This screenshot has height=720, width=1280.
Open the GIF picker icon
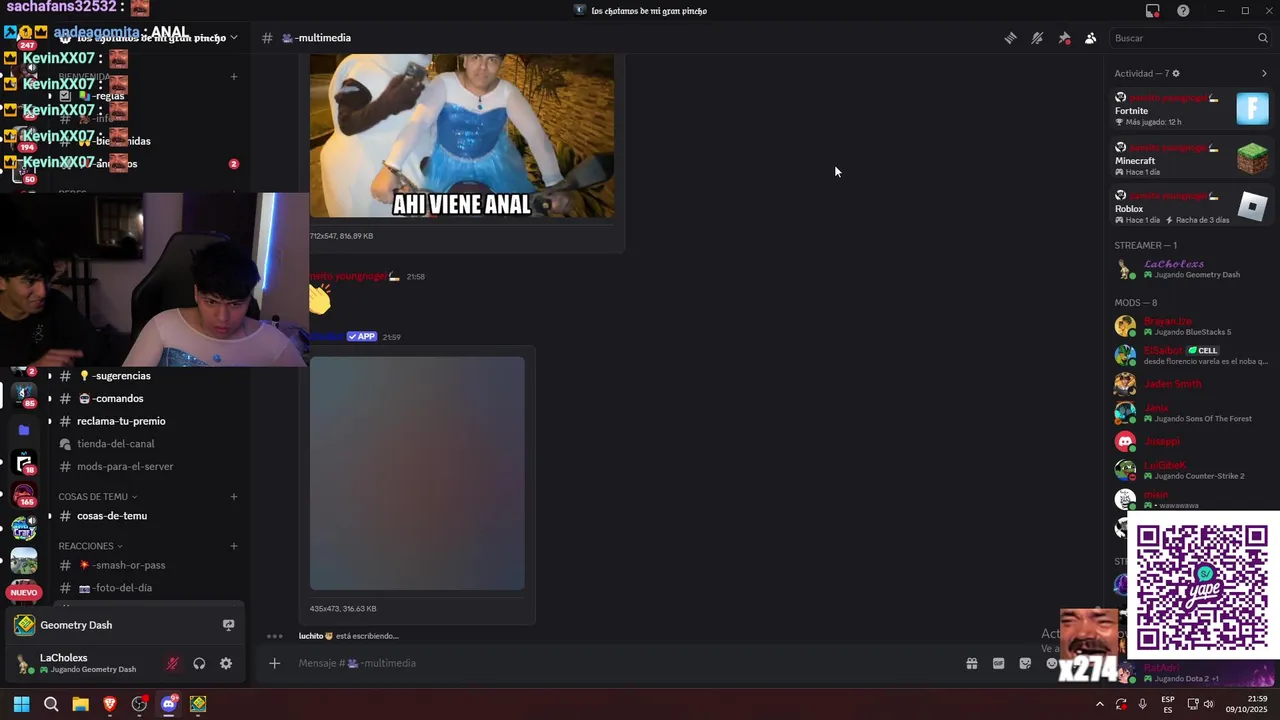[x=998, y=663]
